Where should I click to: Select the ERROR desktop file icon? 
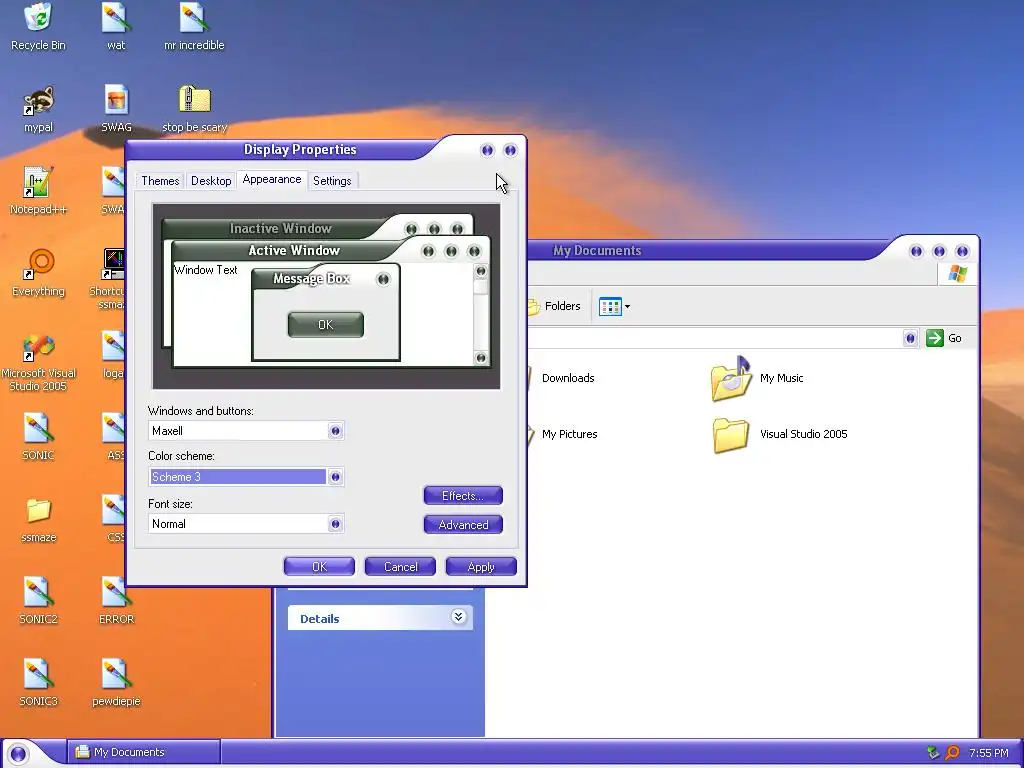tap(116, 593)
